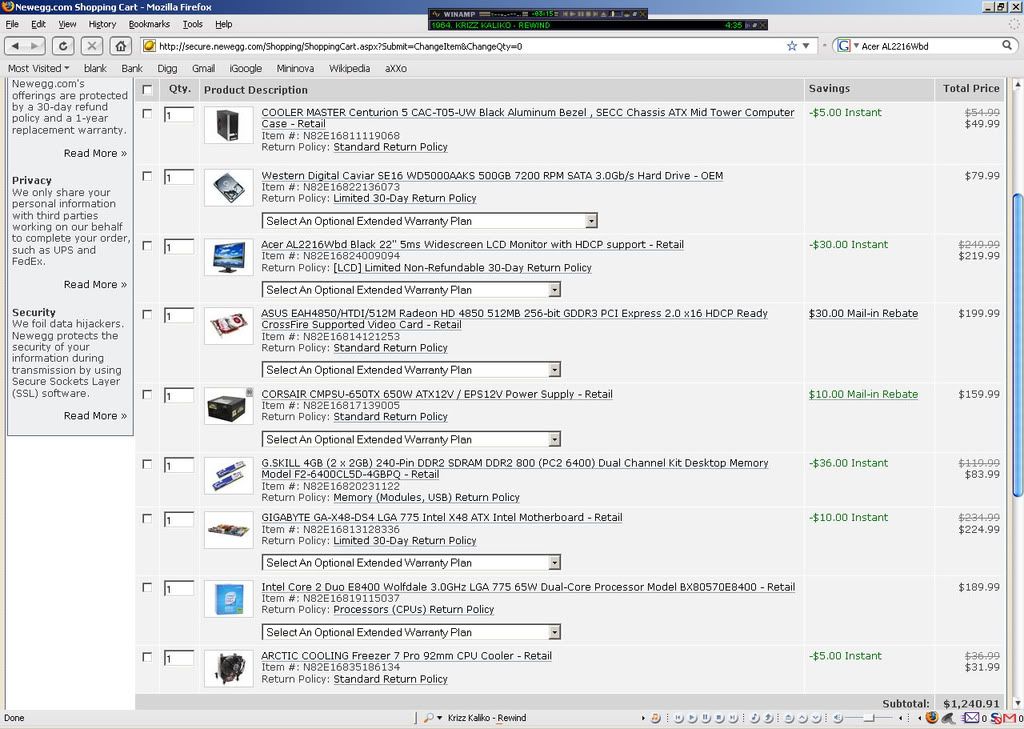This screenshot has height=729, width=1024.
Task: Open the address bar history dropdown arrow
Action: [806, 46]
